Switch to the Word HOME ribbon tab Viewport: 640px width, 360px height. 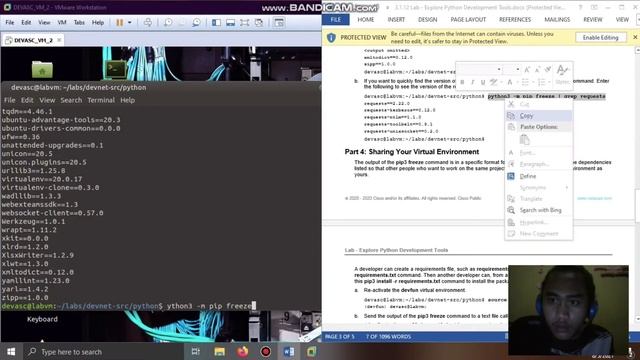[366, 20]
